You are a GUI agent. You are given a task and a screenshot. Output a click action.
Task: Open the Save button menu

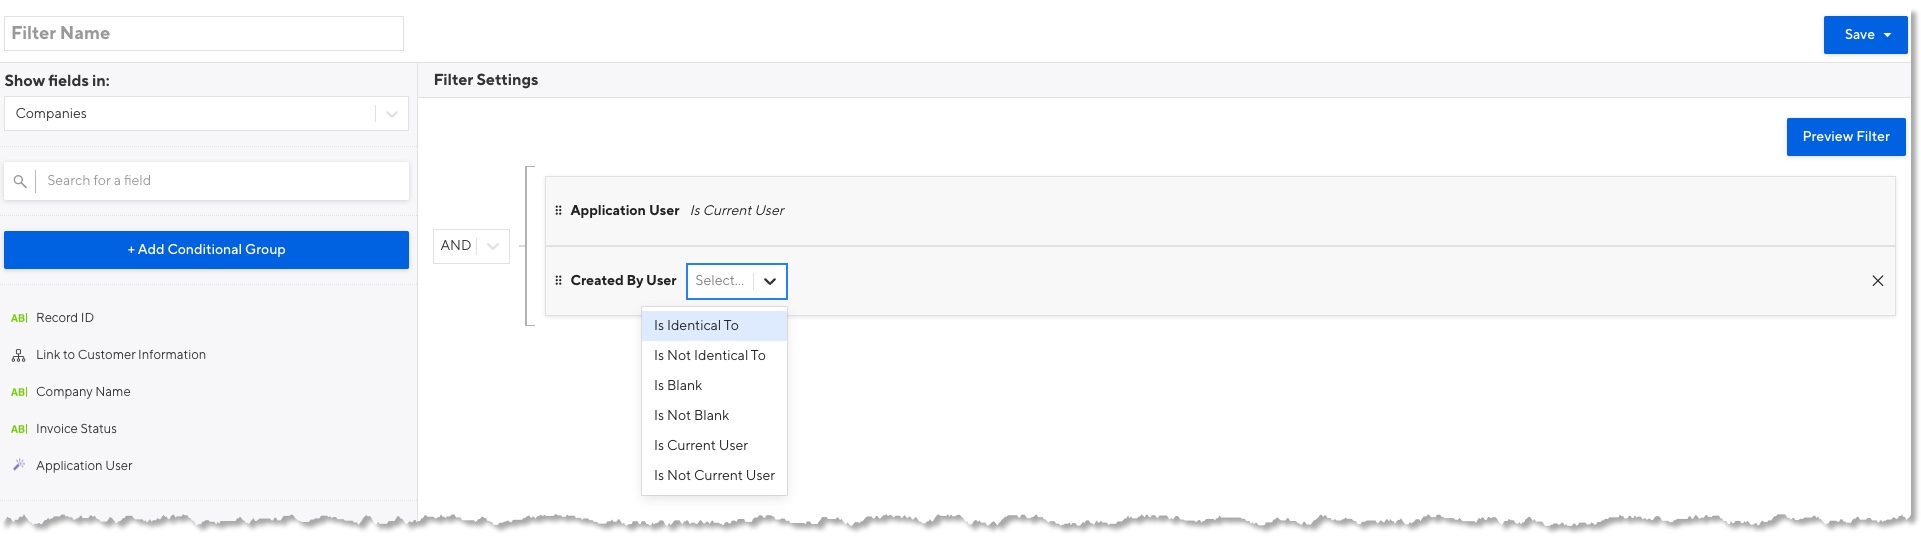[x=1887, y=35]
